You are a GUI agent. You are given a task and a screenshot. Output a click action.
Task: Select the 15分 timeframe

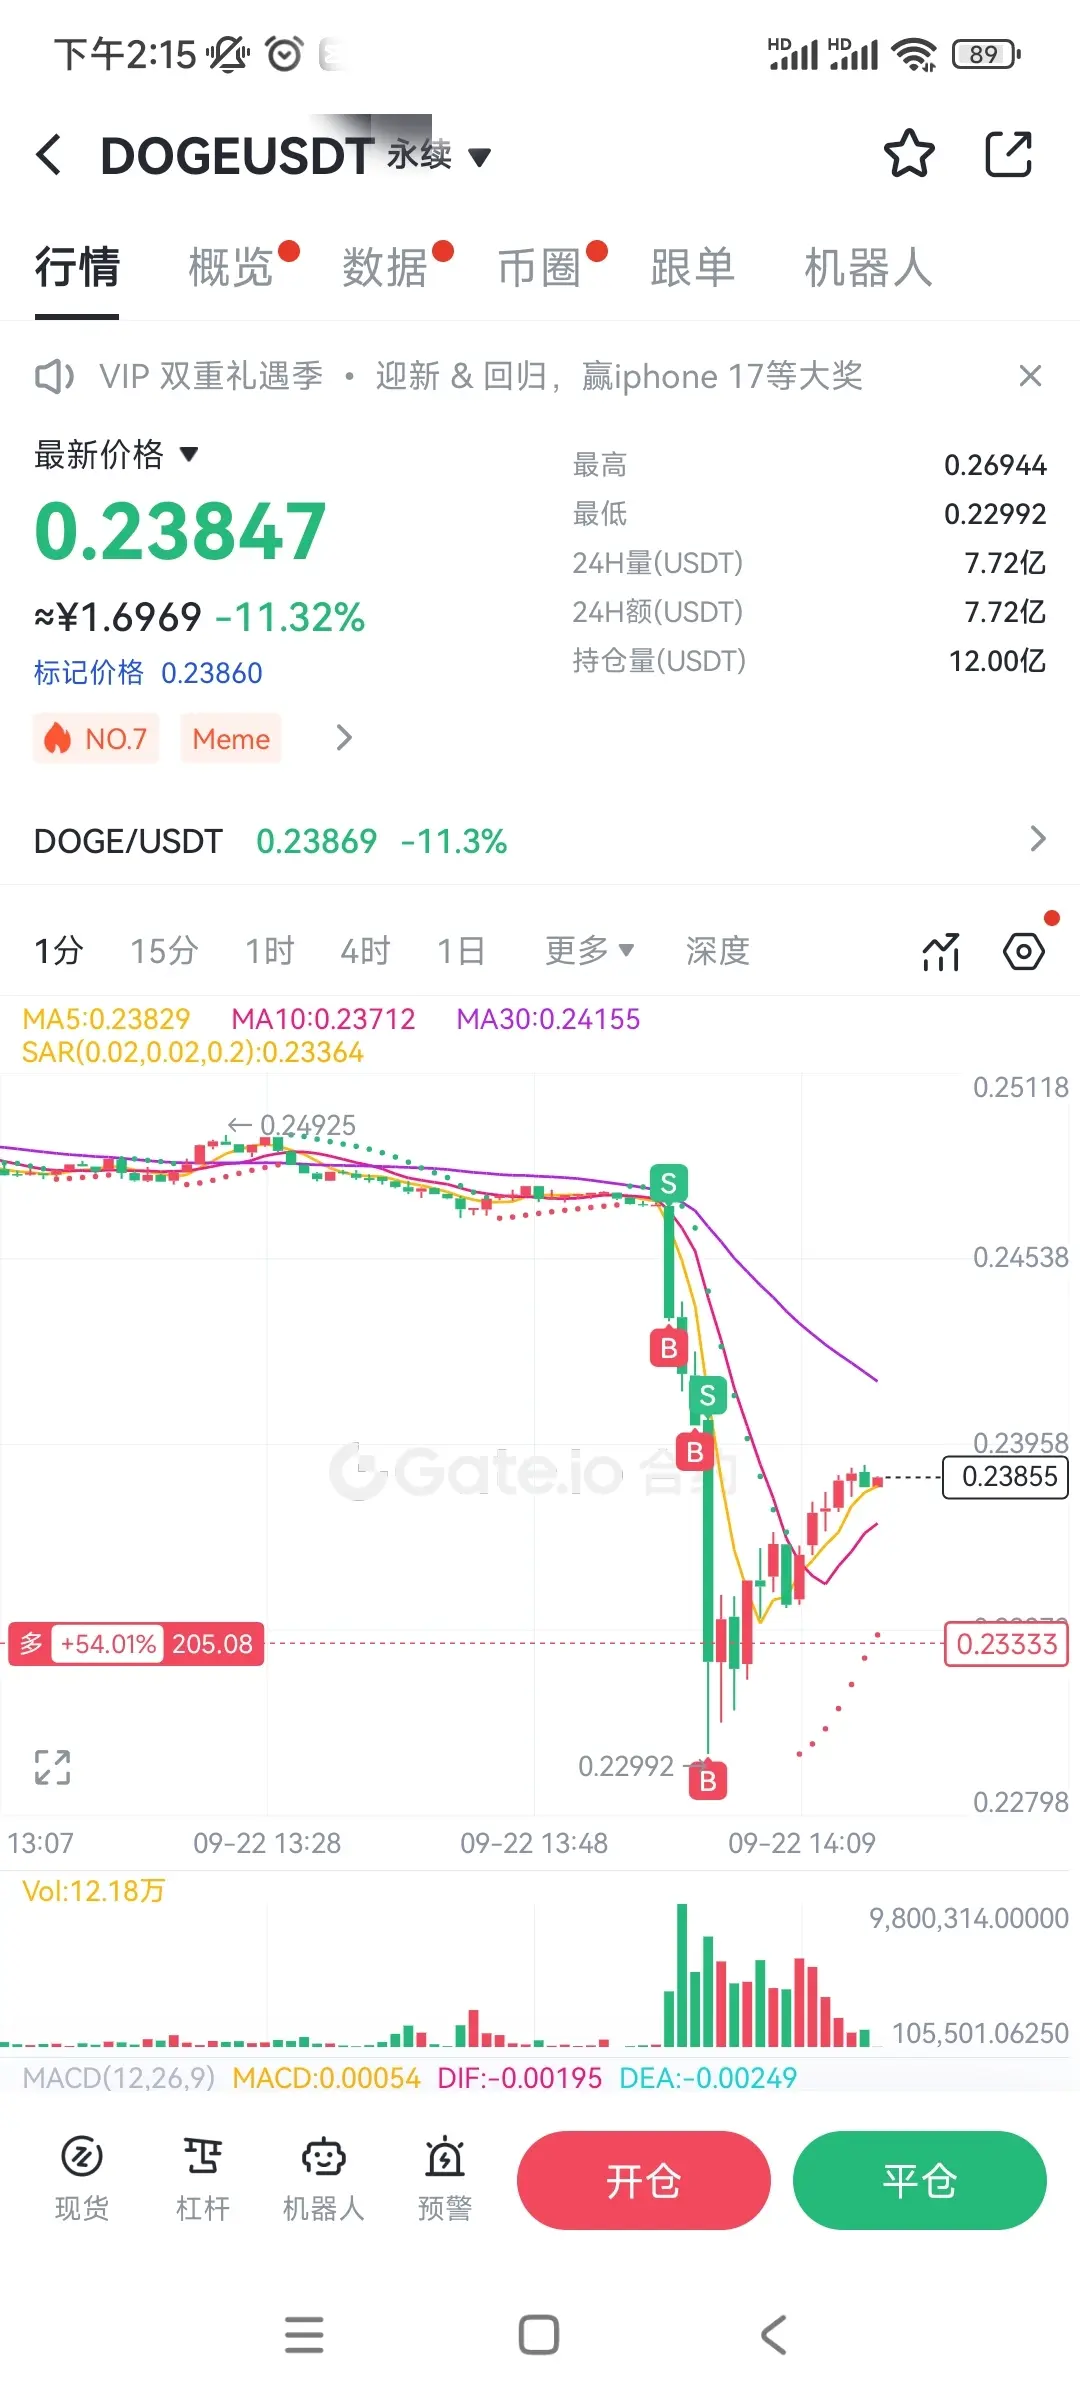click(x=164, y=950)
